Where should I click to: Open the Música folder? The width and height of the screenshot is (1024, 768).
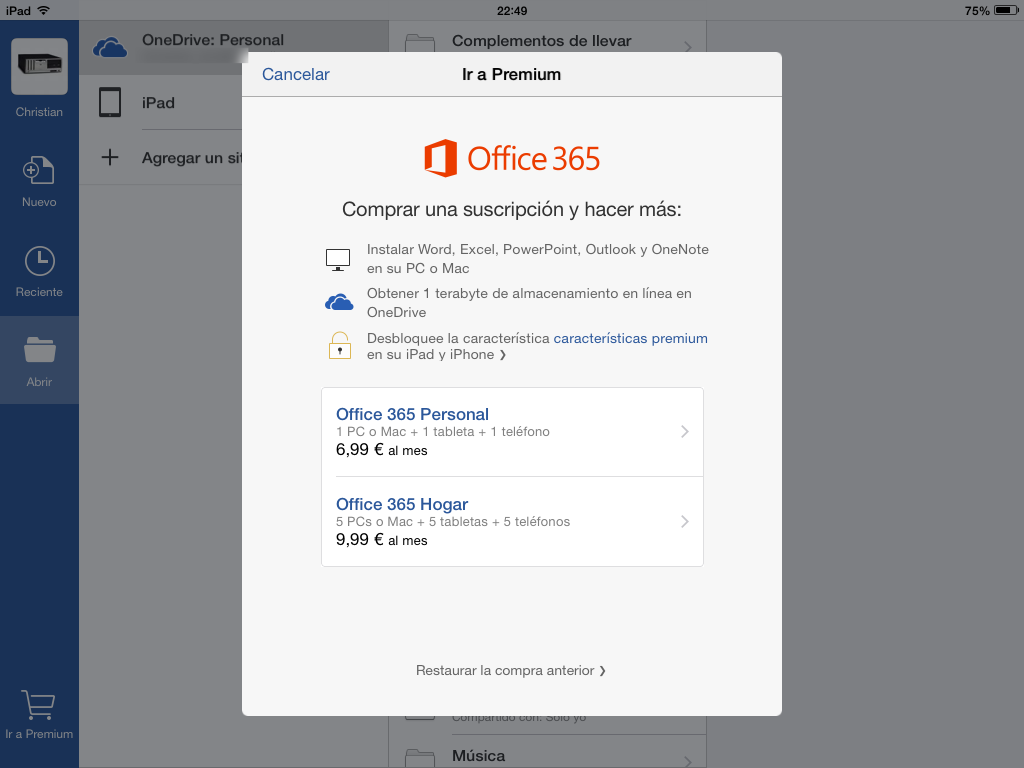tap(547, 754)
